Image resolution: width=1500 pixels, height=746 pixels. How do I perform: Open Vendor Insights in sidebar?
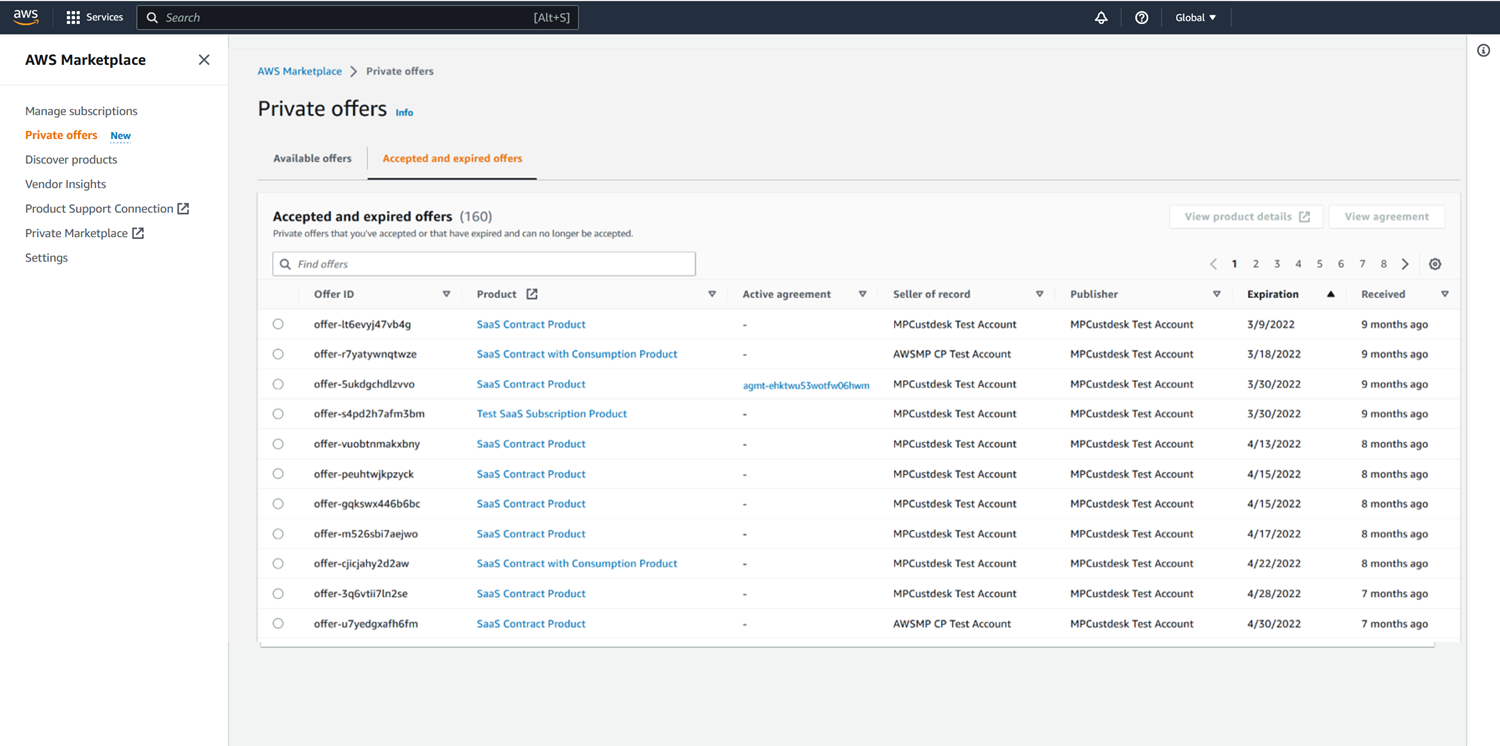pyautogui.click(x=65, y=184)
